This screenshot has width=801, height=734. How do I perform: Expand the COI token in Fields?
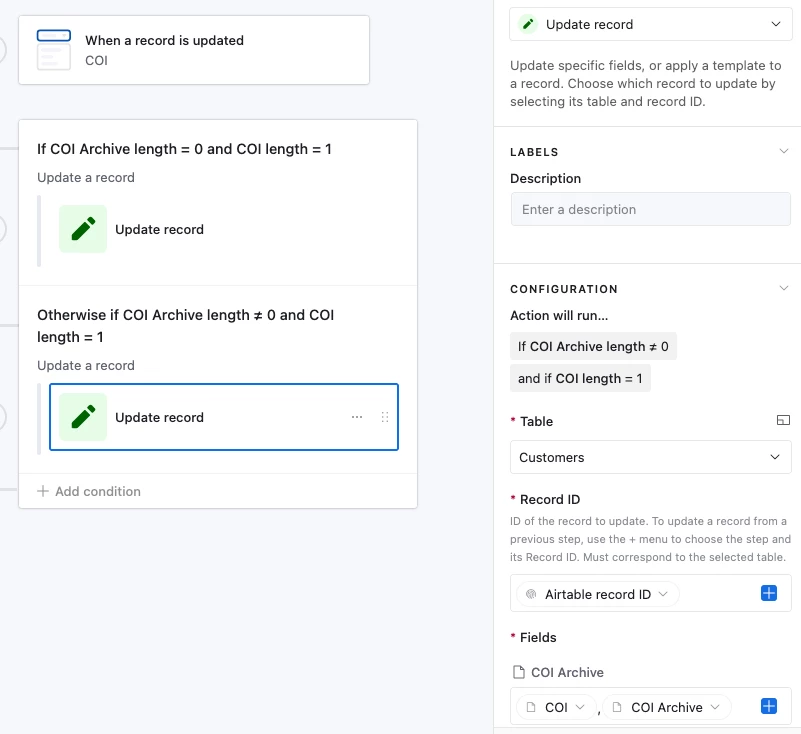click(x=556, y=707)
